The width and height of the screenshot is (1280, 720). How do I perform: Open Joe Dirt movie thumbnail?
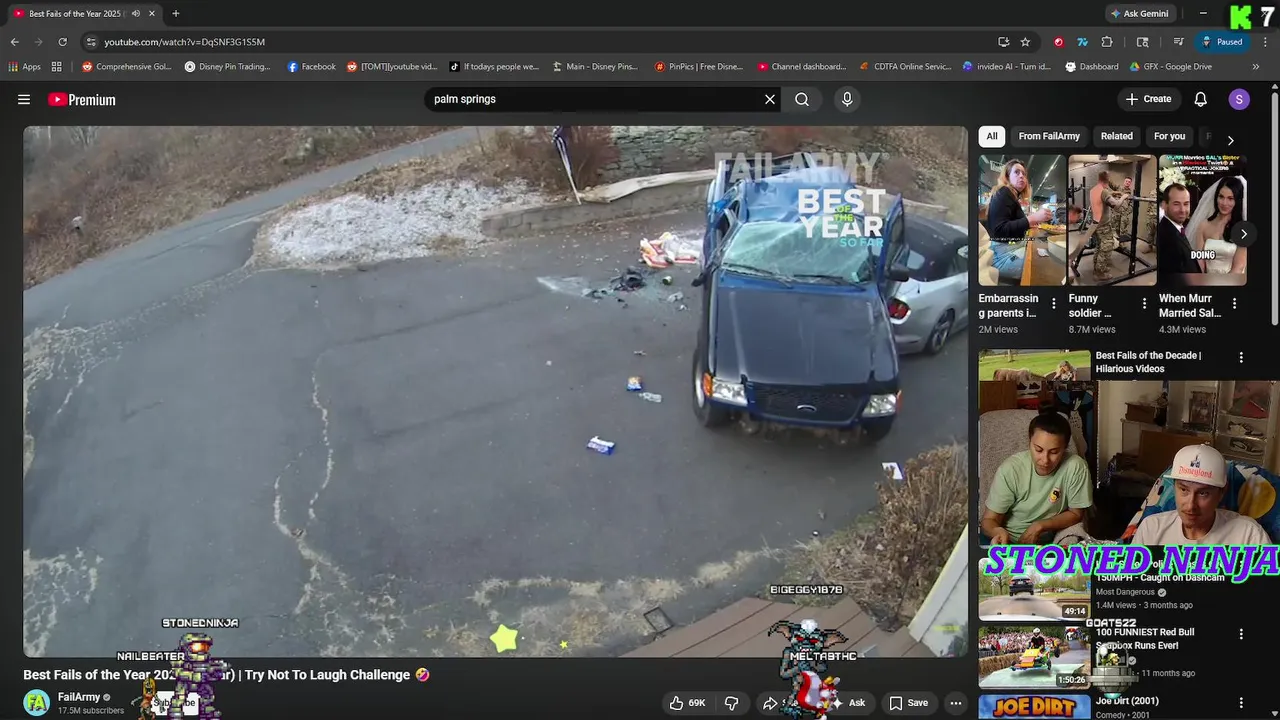1034,706
